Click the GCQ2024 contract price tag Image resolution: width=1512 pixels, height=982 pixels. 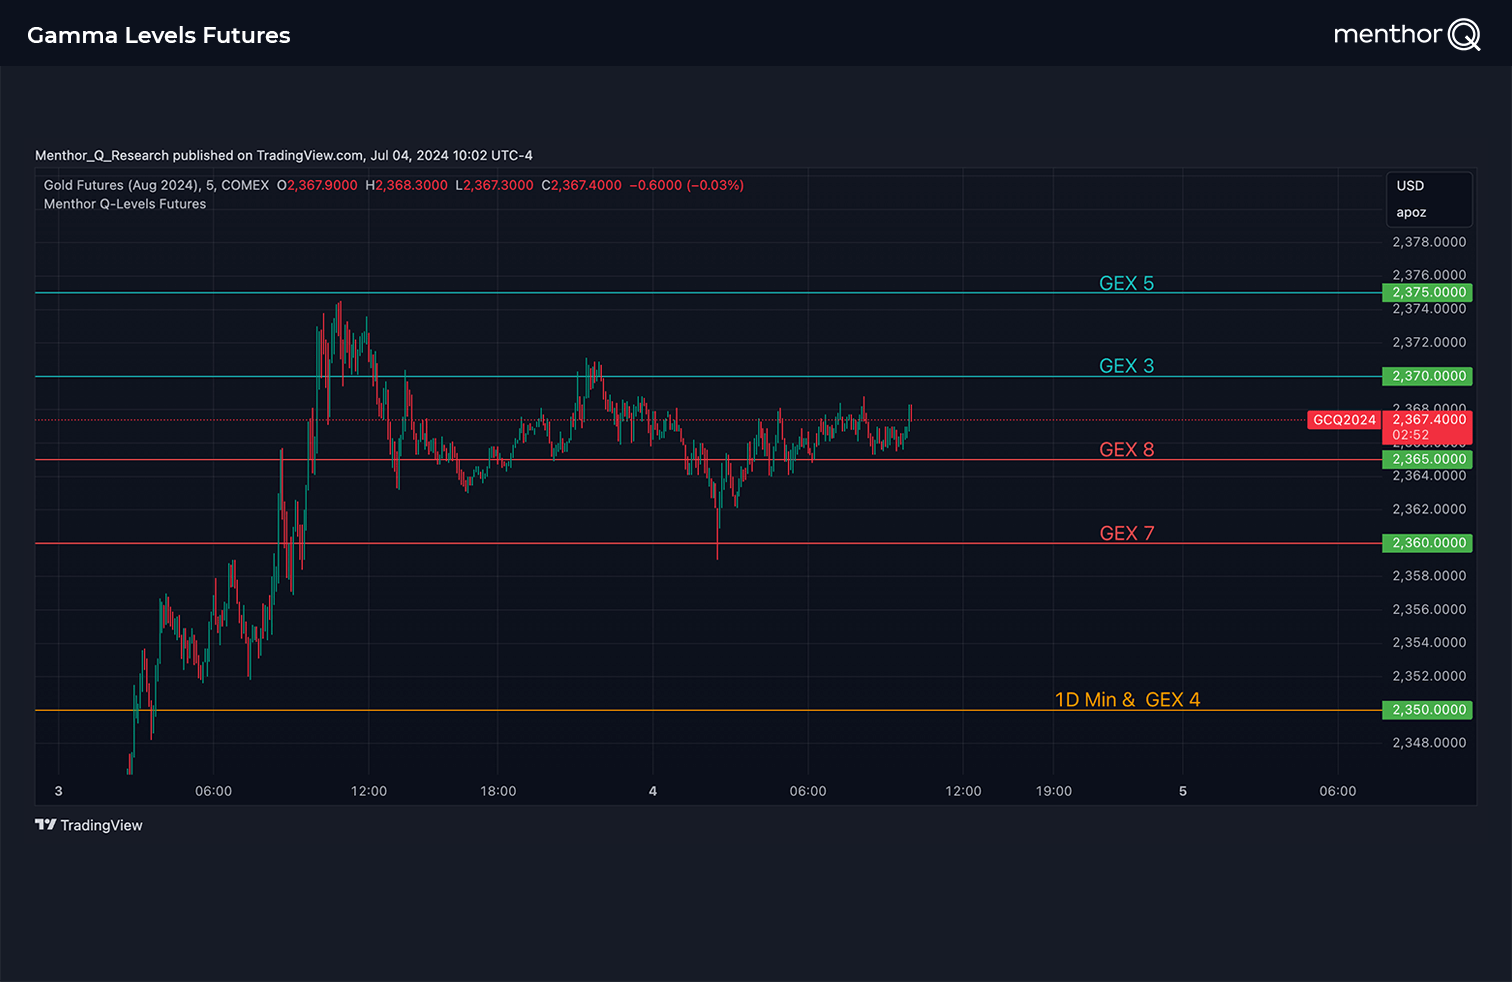[1343, 420]
